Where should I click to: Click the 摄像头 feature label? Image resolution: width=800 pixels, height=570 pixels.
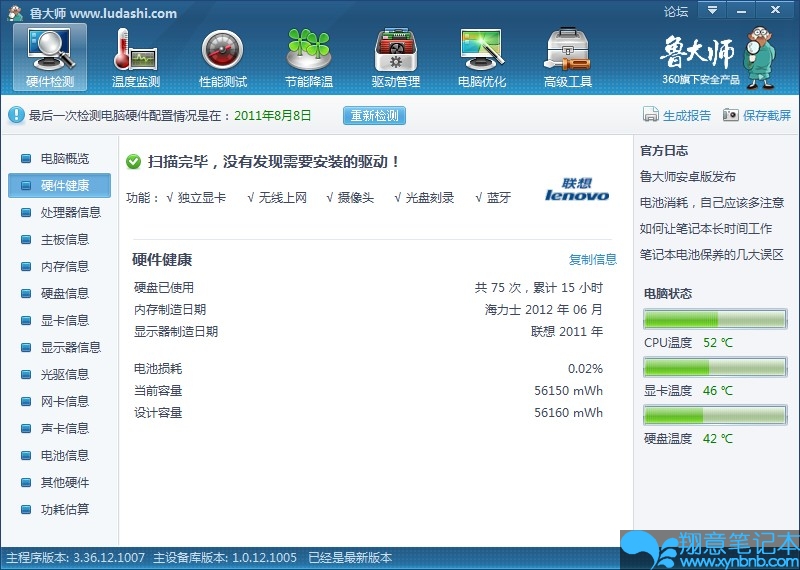356,198
